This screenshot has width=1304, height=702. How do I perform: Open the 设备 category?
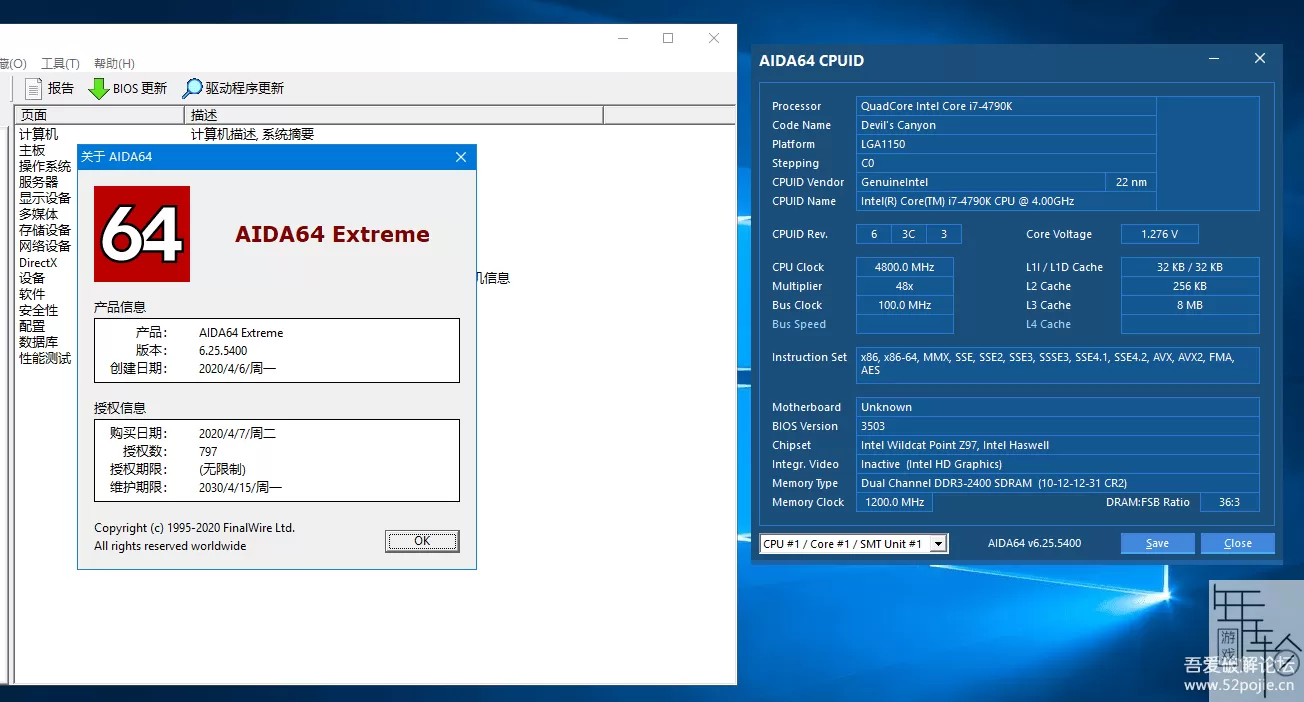tap(32, 278)
